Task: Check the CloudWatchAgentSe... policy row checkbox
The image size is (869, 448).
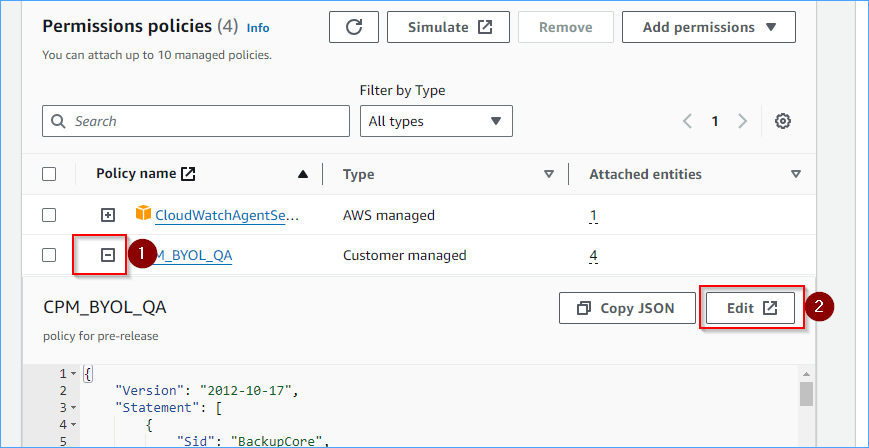Action: tap(49, 215)
